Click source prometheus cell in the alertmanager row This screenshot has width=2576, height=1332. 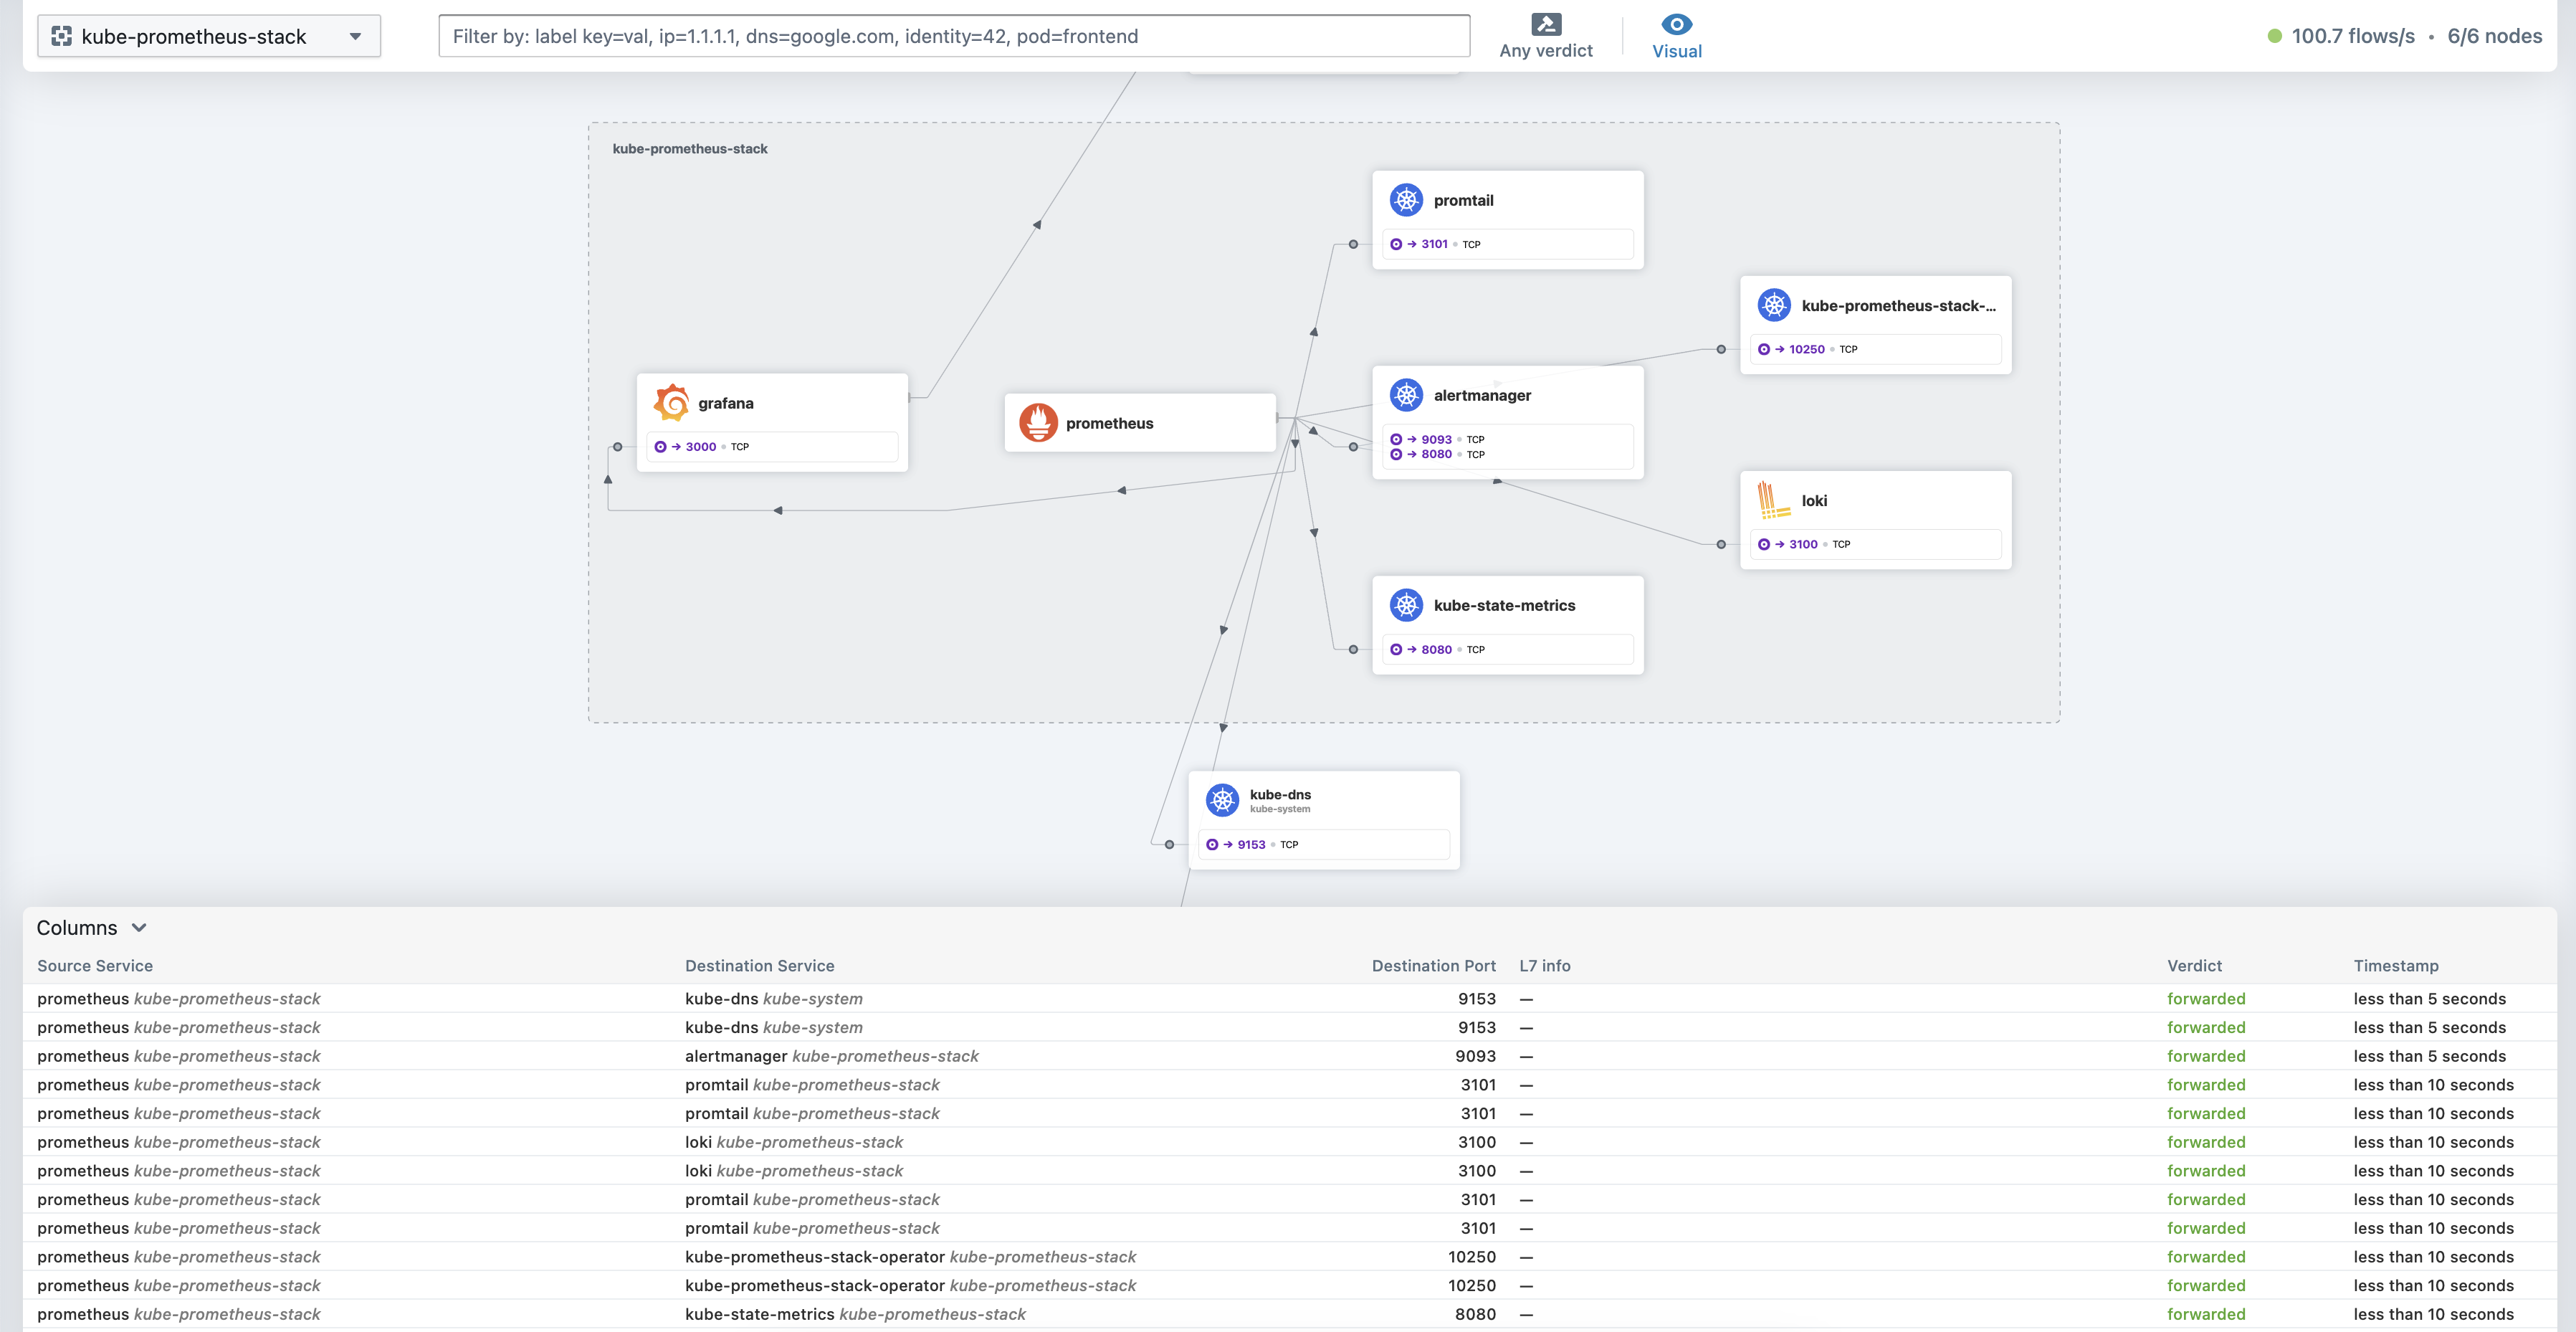pyautogui.click(x=179, y=1056)
